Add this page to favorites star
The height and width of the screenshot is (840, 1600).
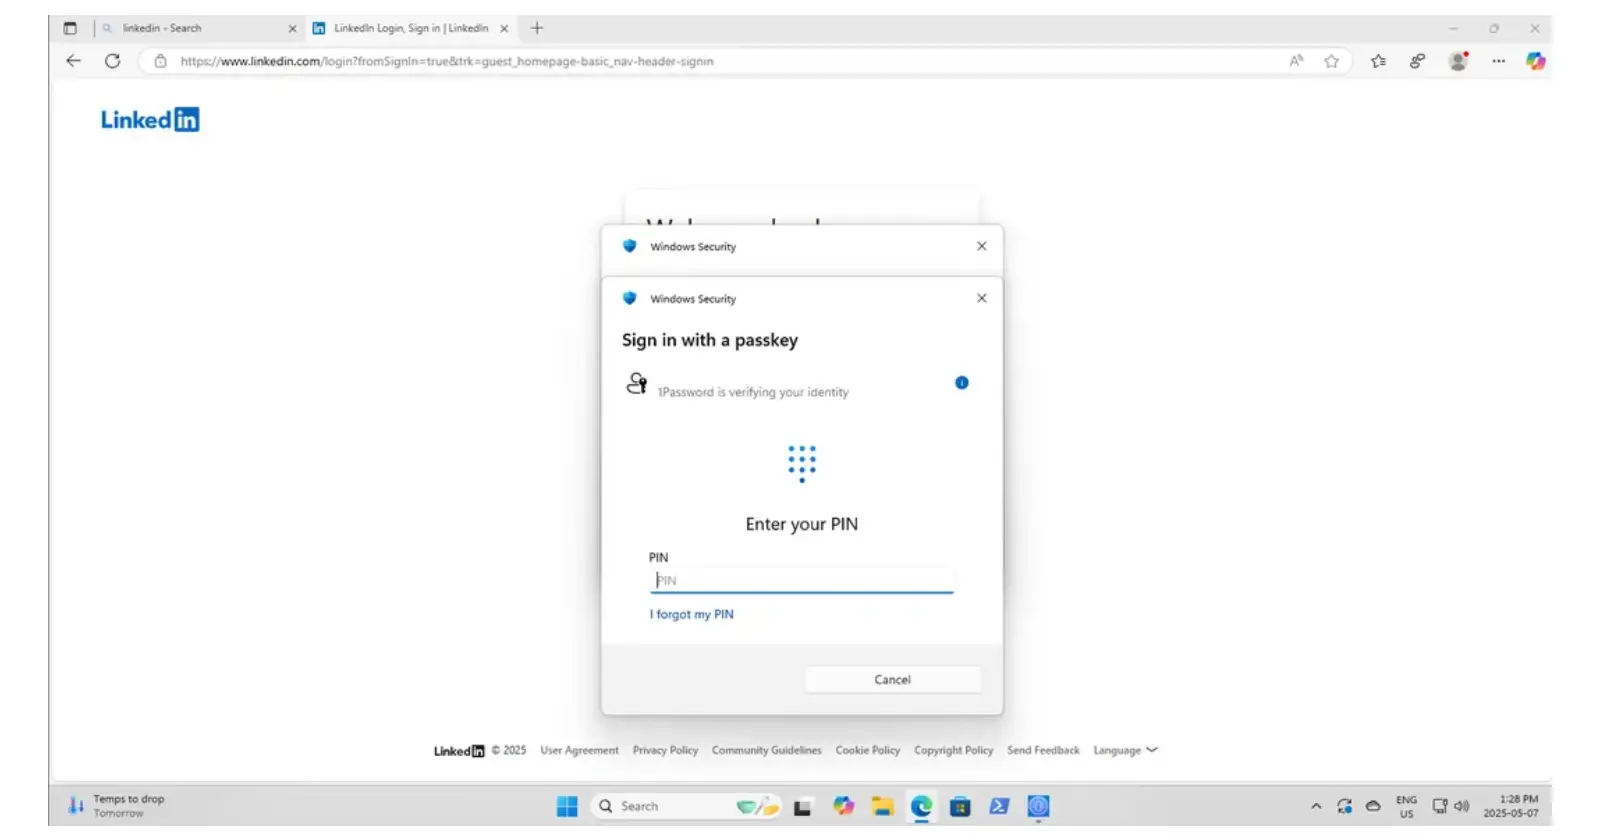click(1331, 61)
